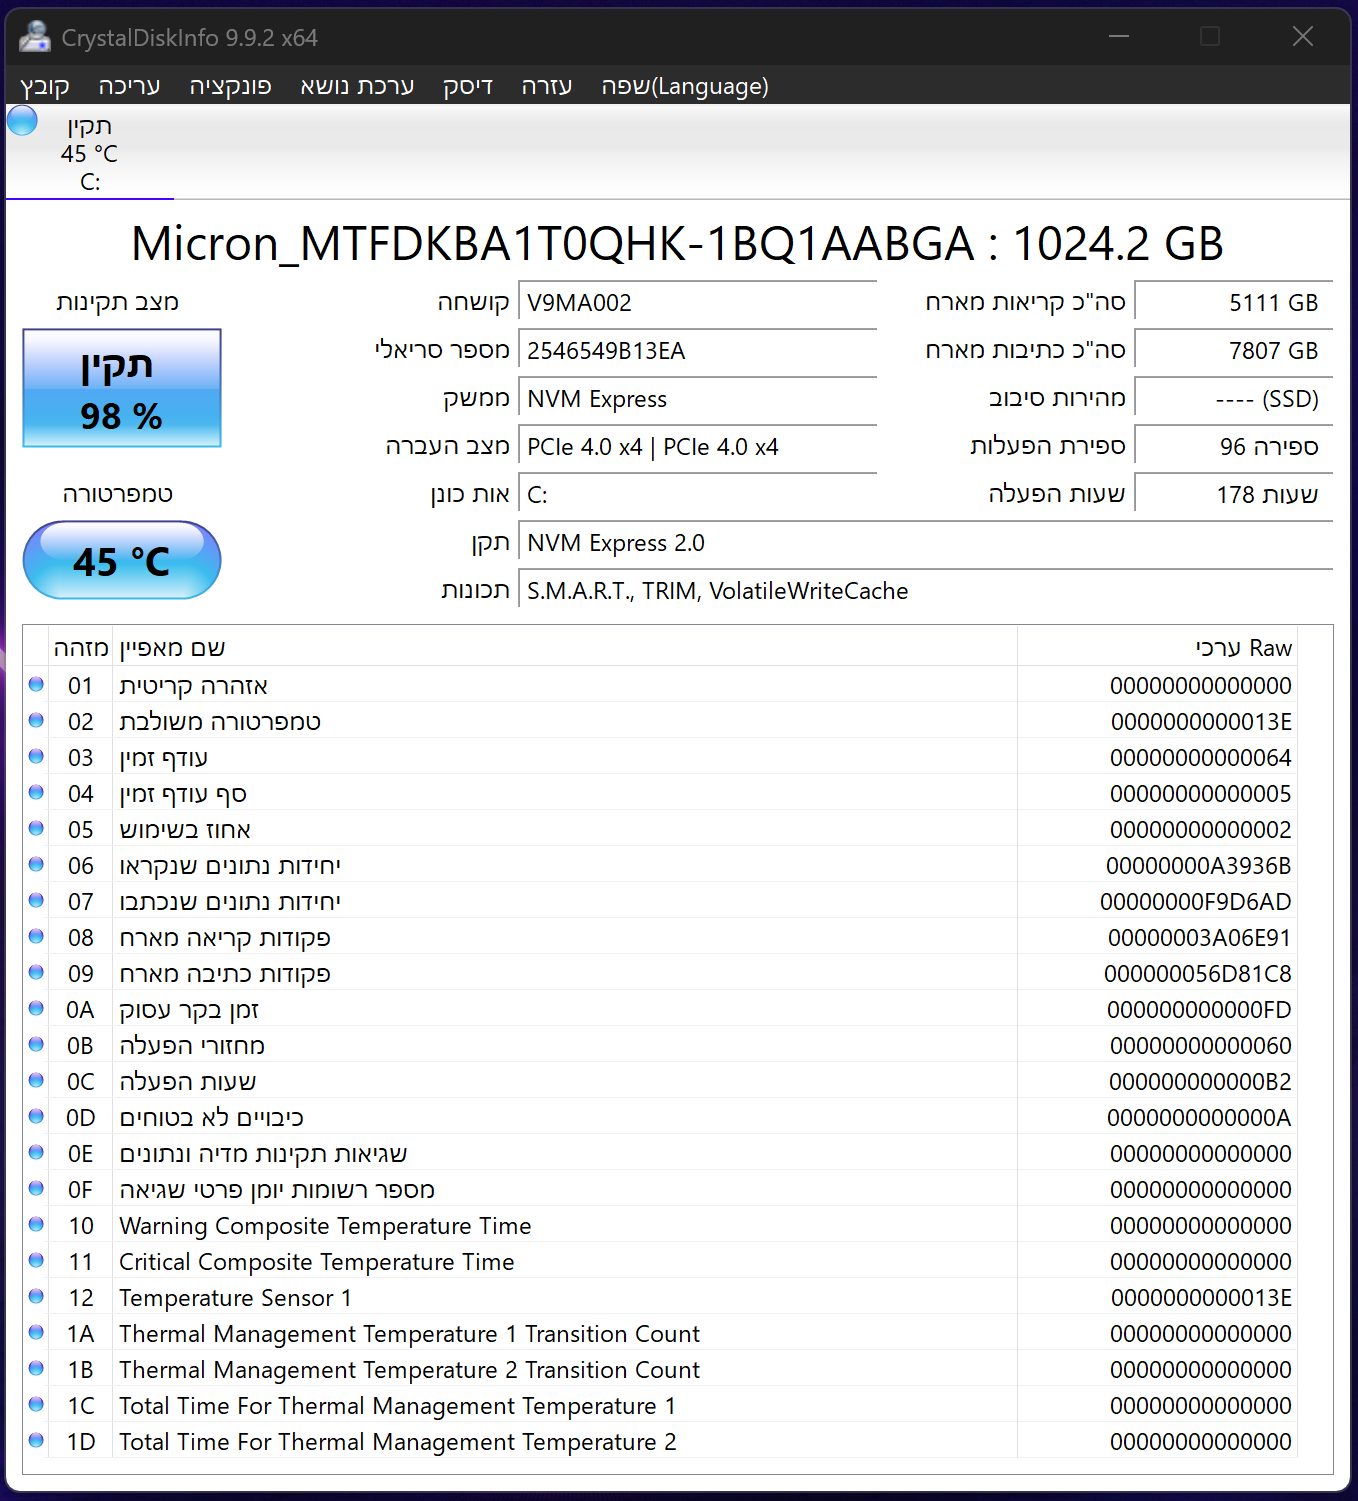This screenshot has height=1501, width=1358.
Task: Click the 45 °C temperature button
Action: coord(122,560)
